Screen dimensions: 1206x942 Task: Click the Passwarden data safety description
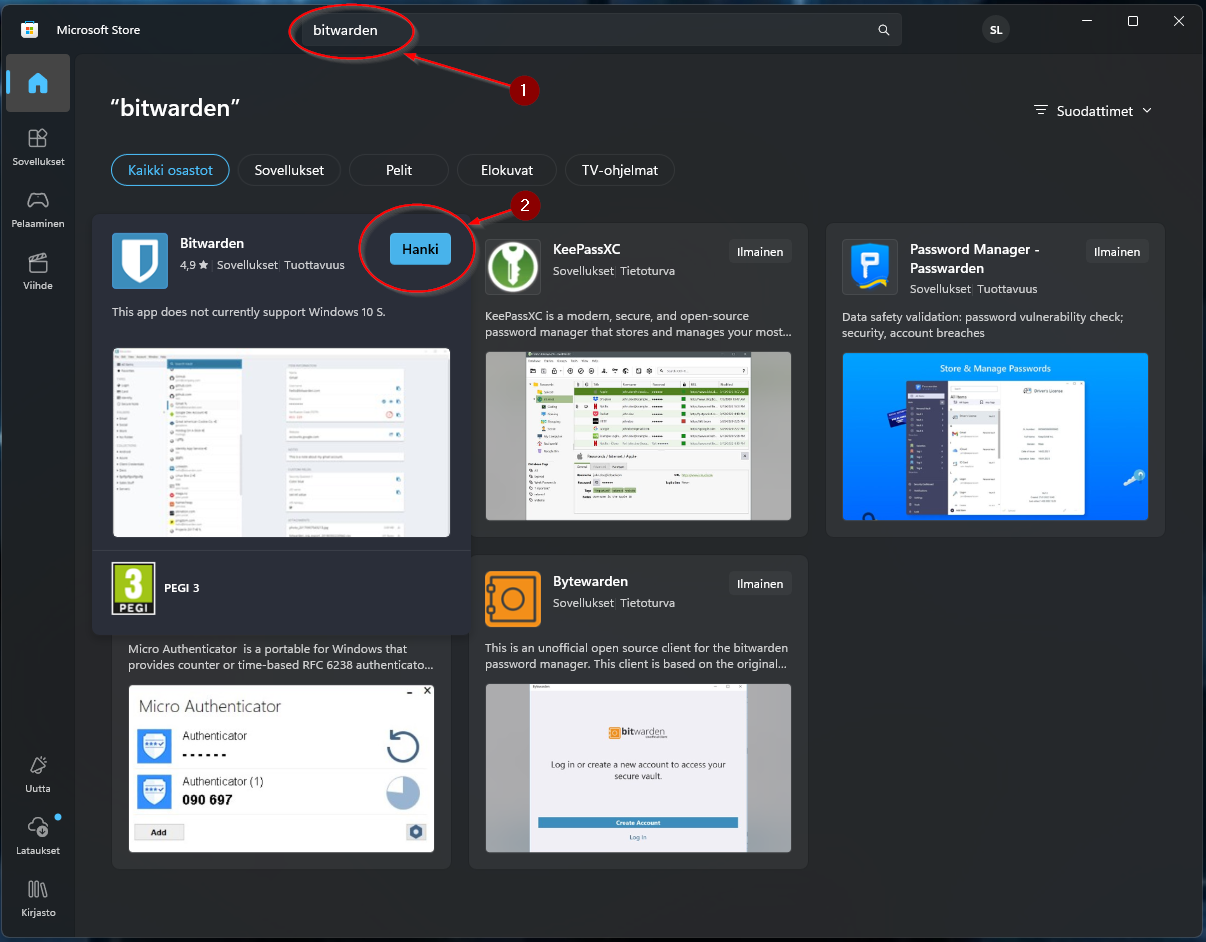[983, 325]
